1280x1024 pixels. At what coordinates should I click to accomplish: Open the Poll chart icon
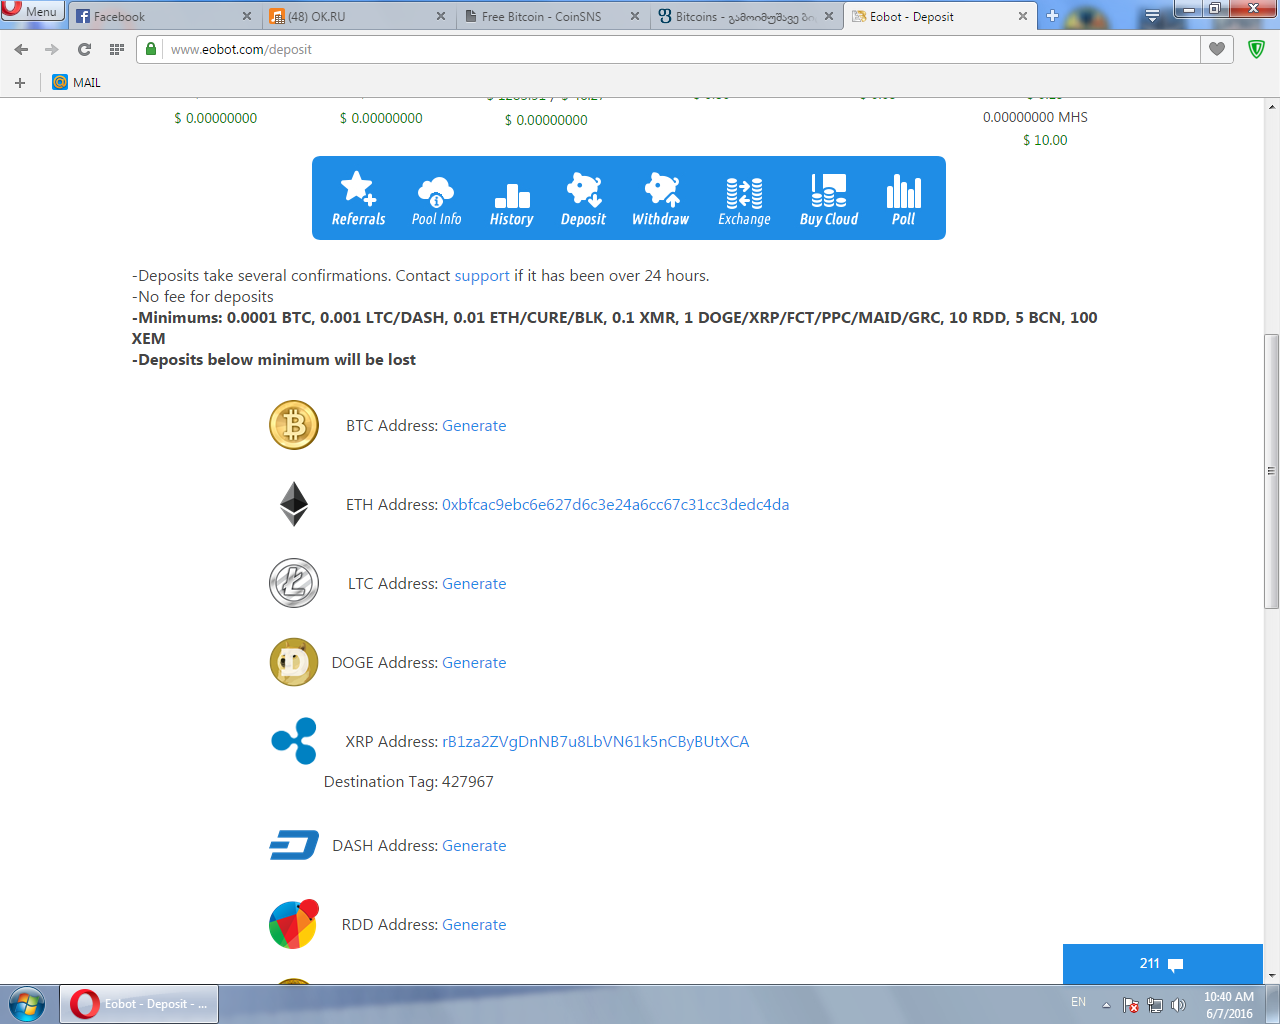903,198
